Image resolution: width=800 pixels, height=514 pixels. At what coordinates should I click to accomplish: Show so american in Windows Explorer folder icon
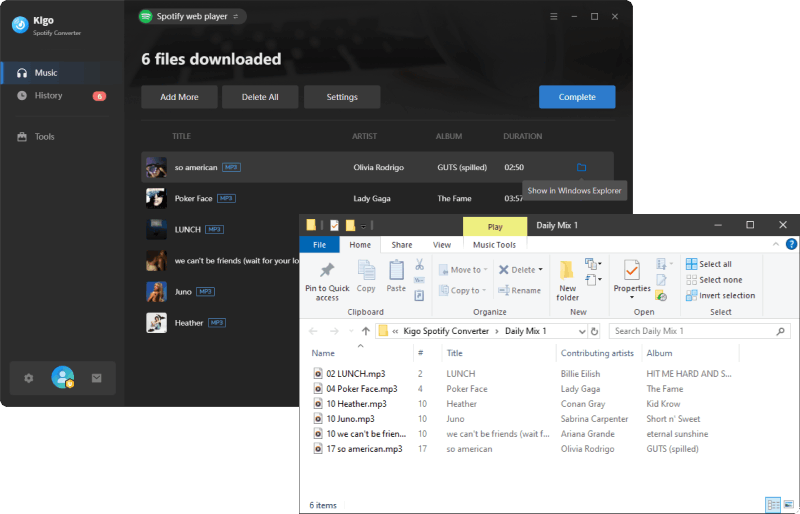(581, 167)
